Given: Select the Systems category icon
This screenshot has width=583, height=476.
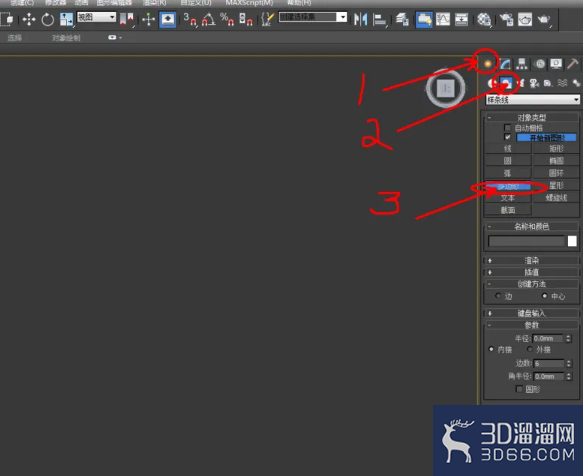Looking at the screenshot, I should [x=576, y=83].
